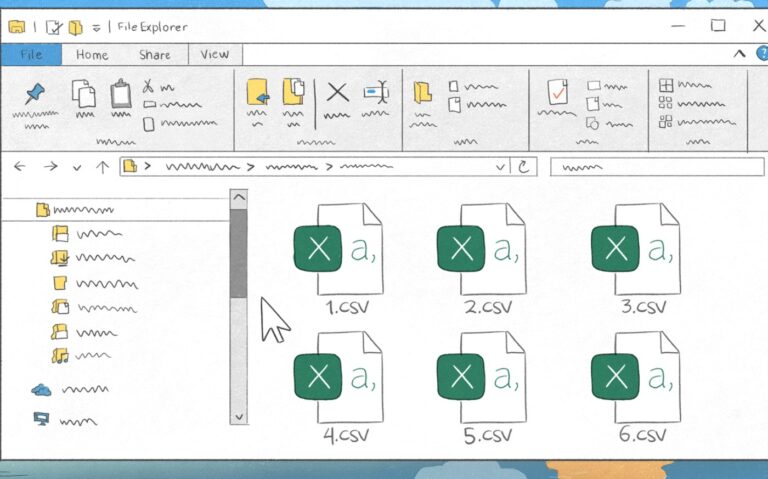The width and height of the screenshot is (768, 479).
Task: Switch to the View tab
Action: [x=215, y=54]
